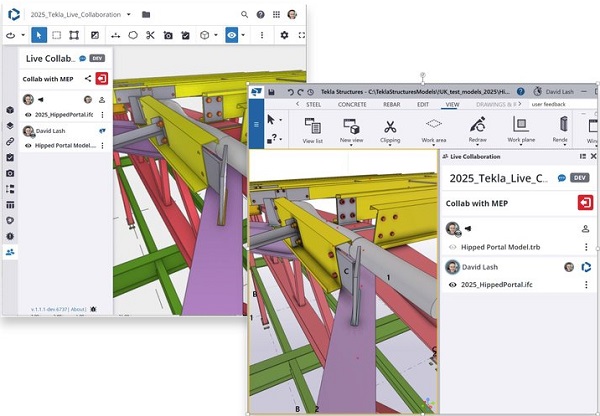Expand the Redraw dropdown

[x=478, y=145]
